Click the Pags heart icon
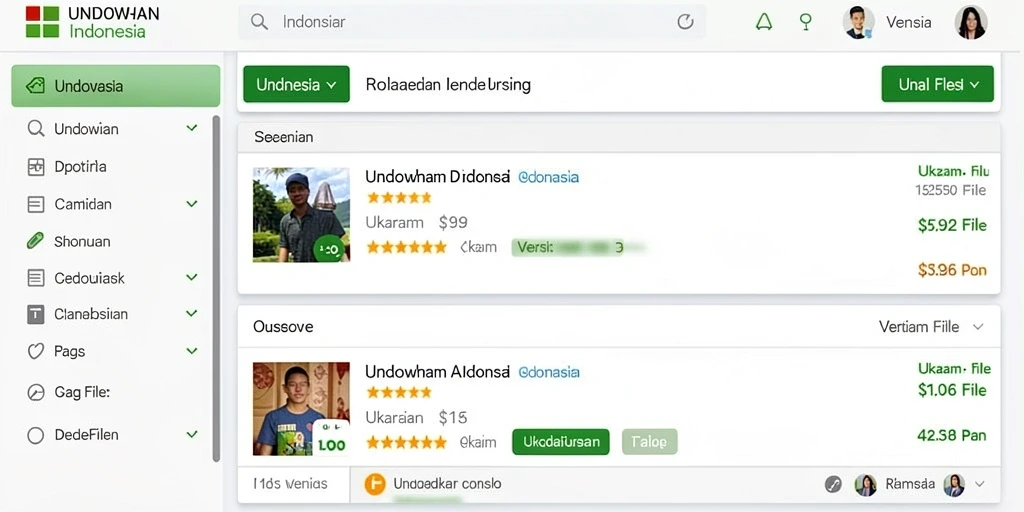 pos(35,351)
